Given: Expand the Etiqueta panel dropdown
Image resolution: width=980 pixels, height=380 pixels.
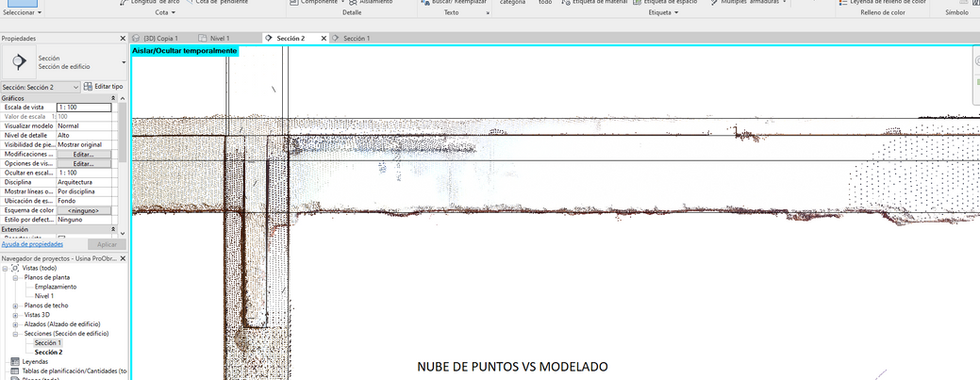Looking at the screenshot, I should 663,12.
